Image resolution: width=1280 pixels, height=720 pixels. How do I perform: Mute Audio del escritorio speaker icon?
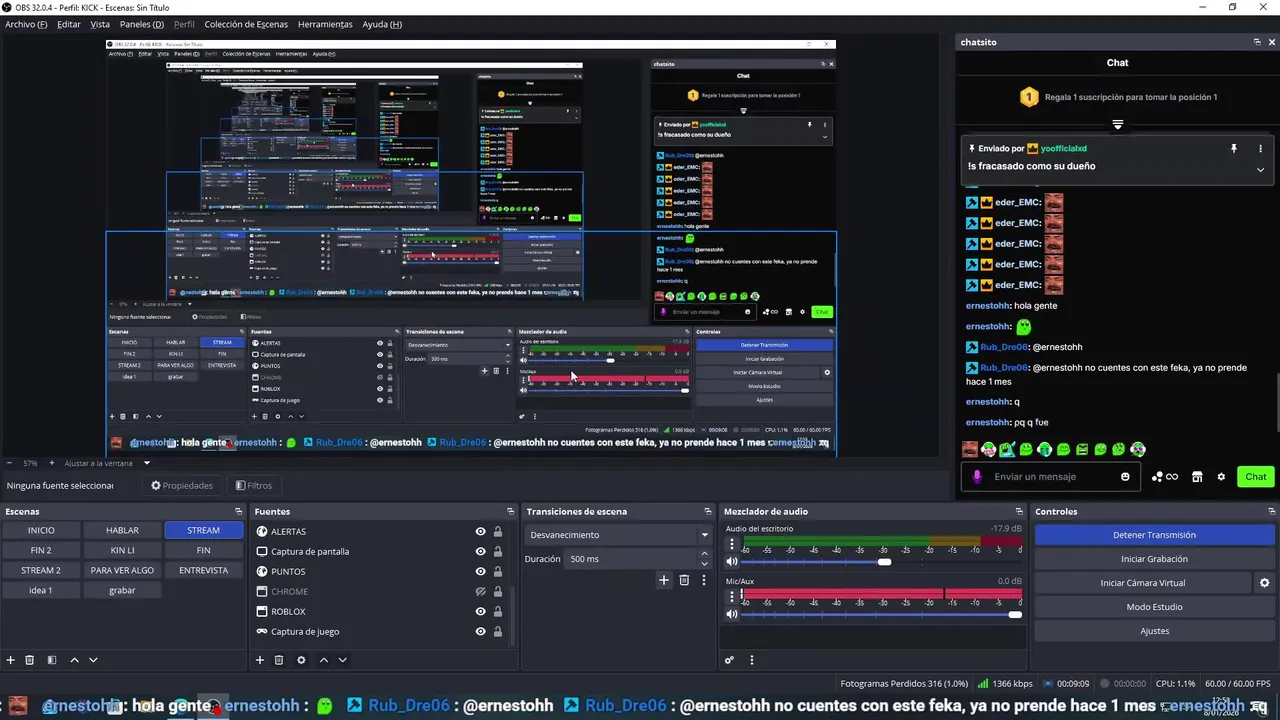coord(732,562)
